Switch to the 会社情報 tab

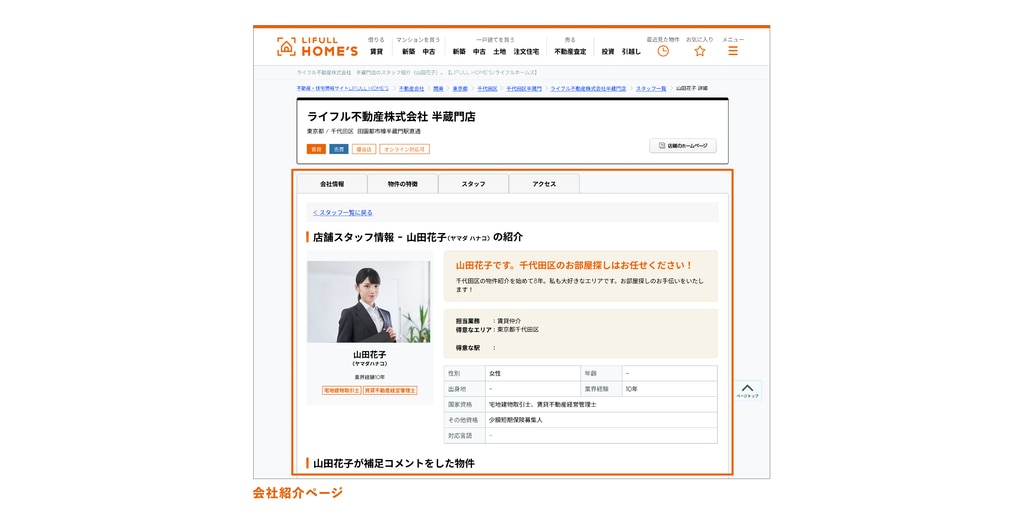[x=332, y=184]
